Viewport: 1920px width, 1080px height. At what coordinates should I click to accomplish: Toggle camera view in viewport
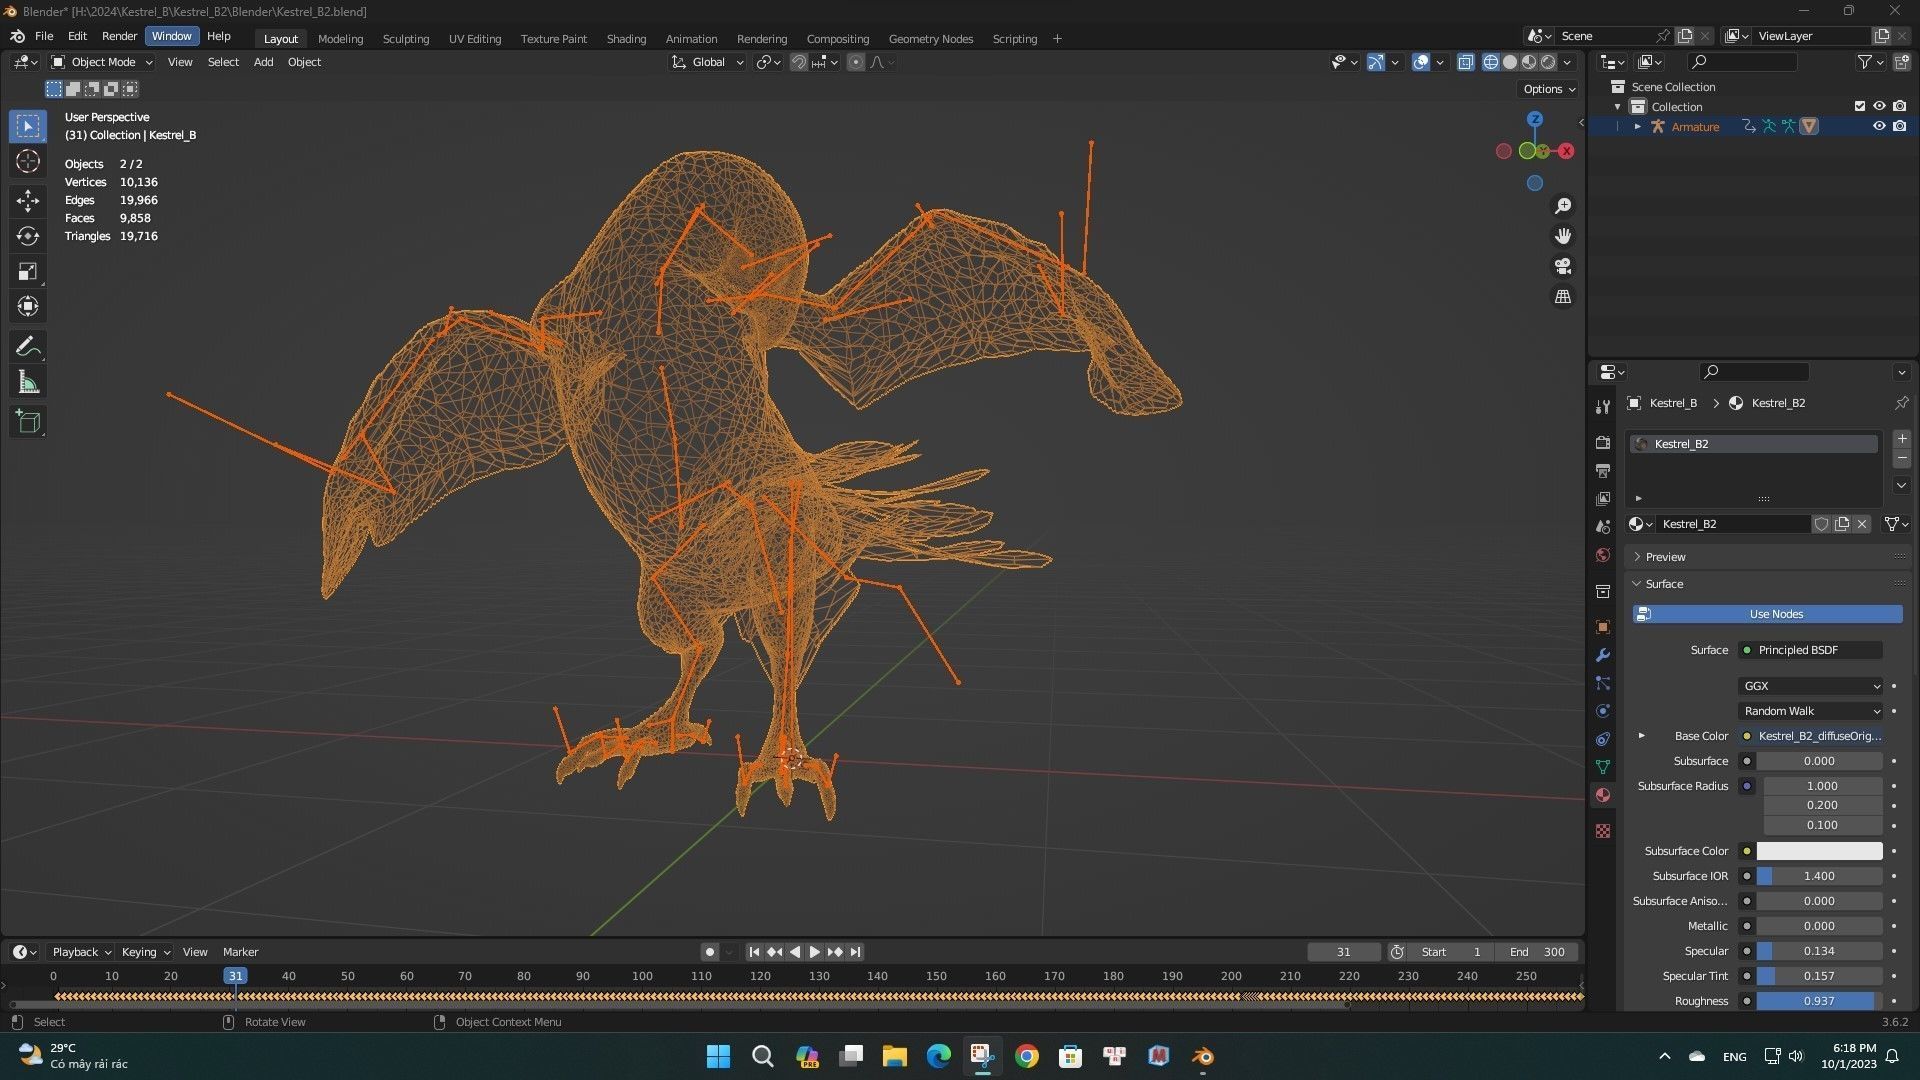point(1562,266)
